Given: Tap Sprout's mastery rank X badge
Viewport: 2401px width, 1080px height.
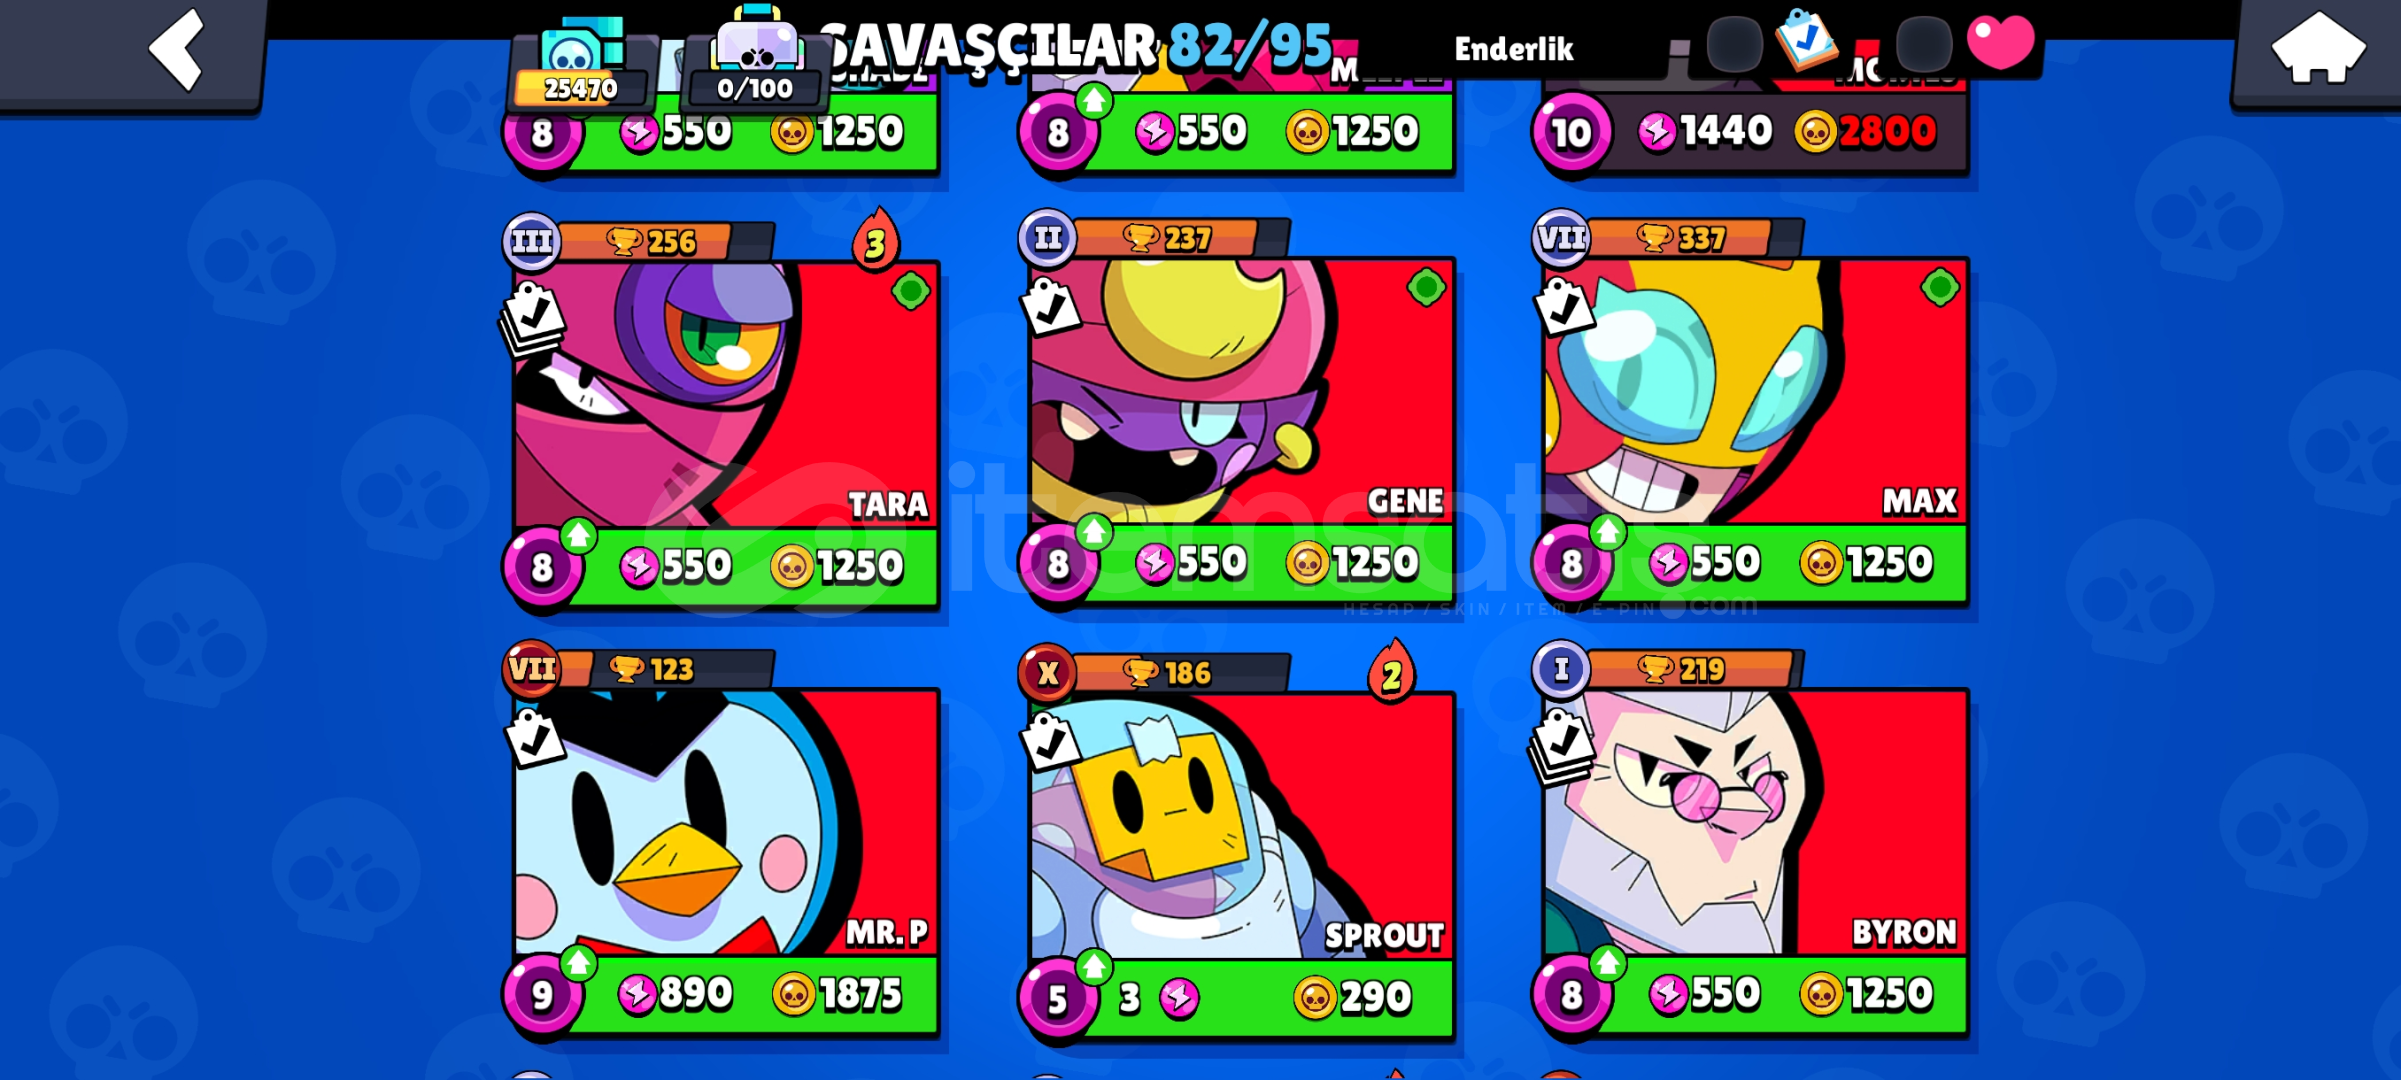Looking at the screenshot, I should (x=1047, y=672).
